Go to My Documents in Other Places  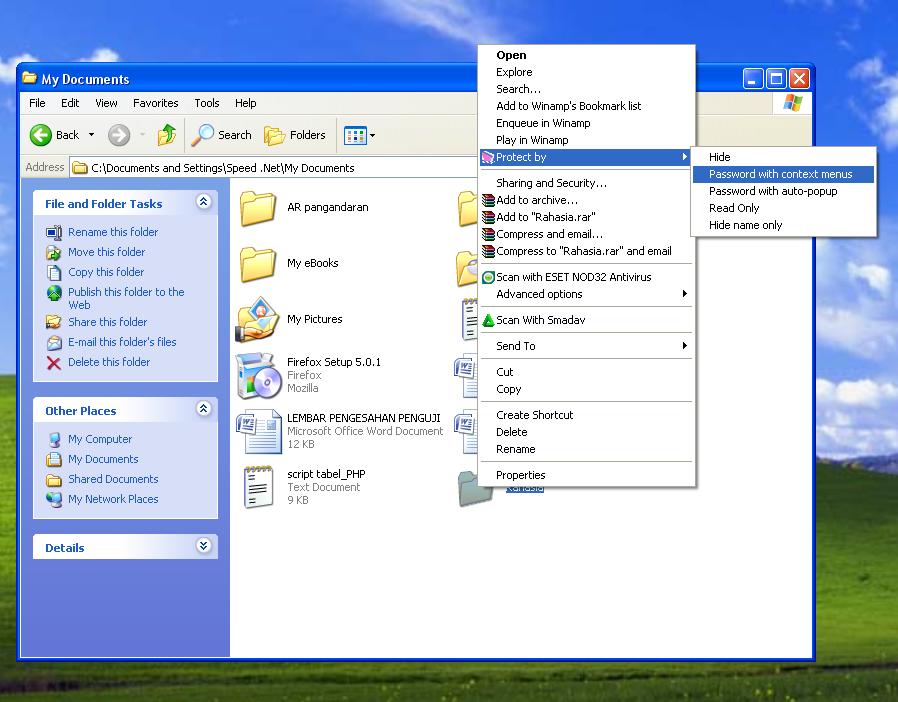[103, 459]
